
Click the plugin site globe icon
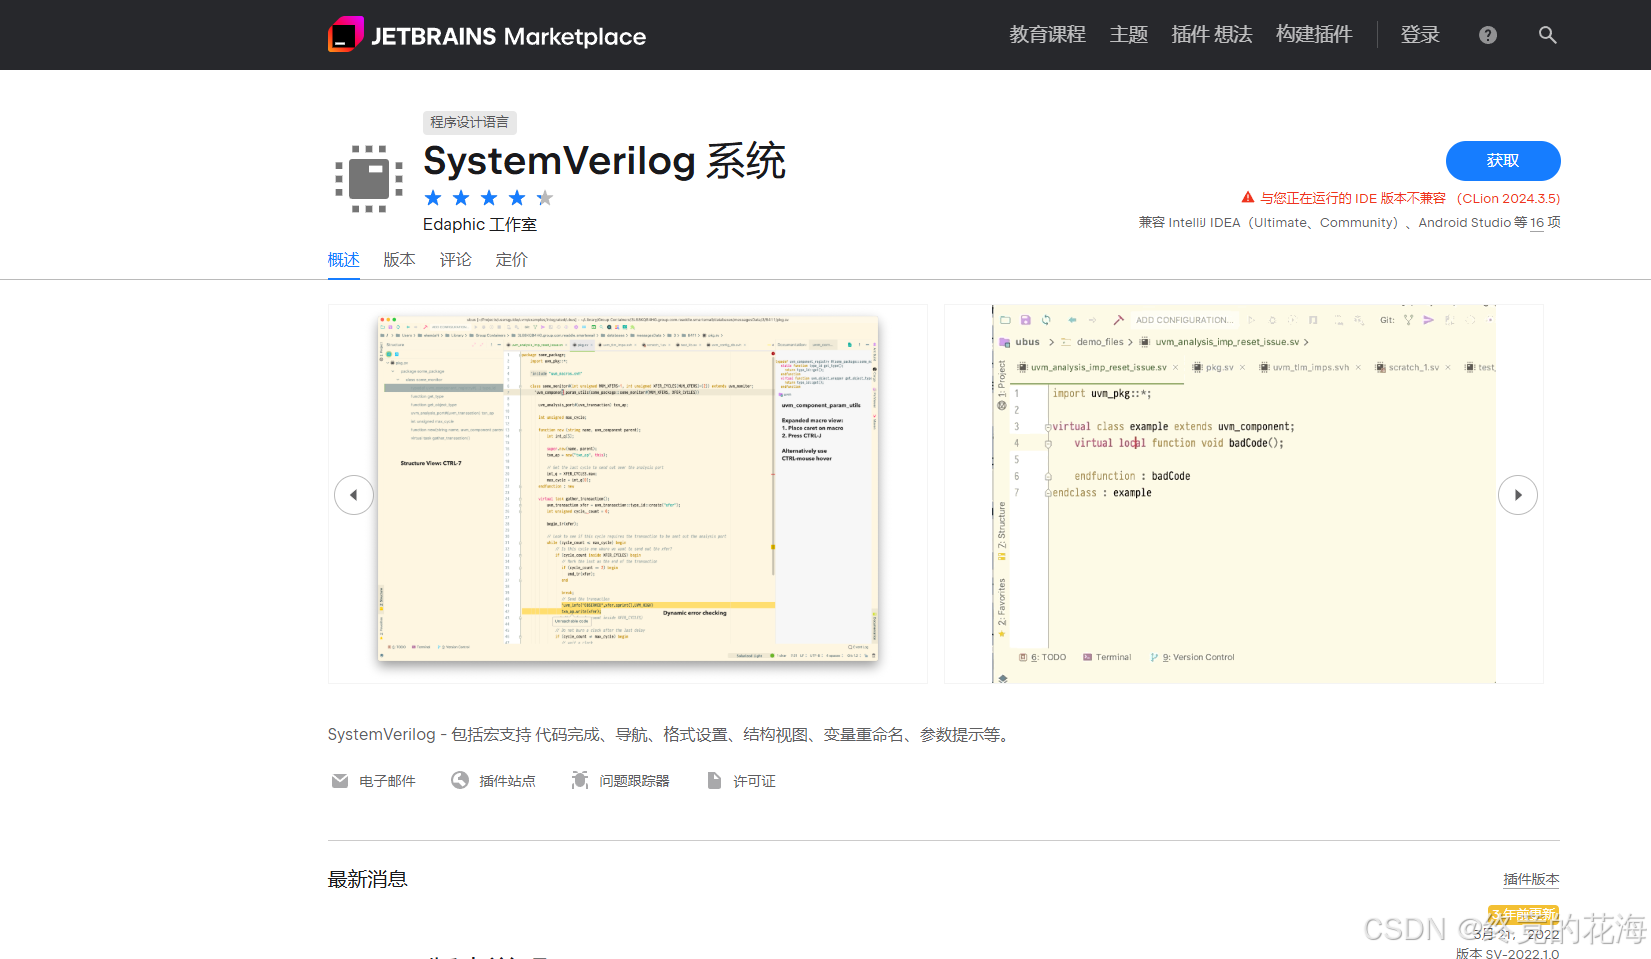(460, 780)
